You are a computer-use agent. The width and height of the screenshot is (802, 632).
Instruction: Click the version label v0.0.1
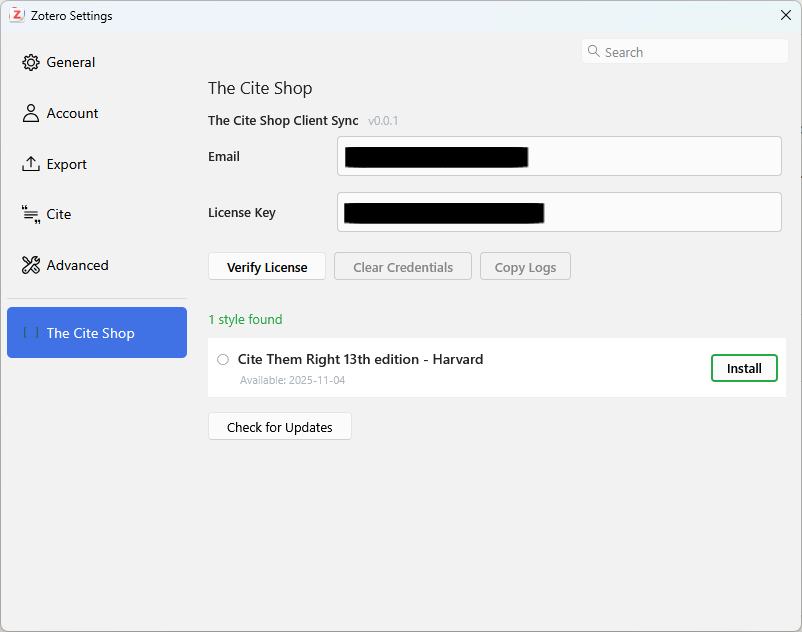pos(383,121)
